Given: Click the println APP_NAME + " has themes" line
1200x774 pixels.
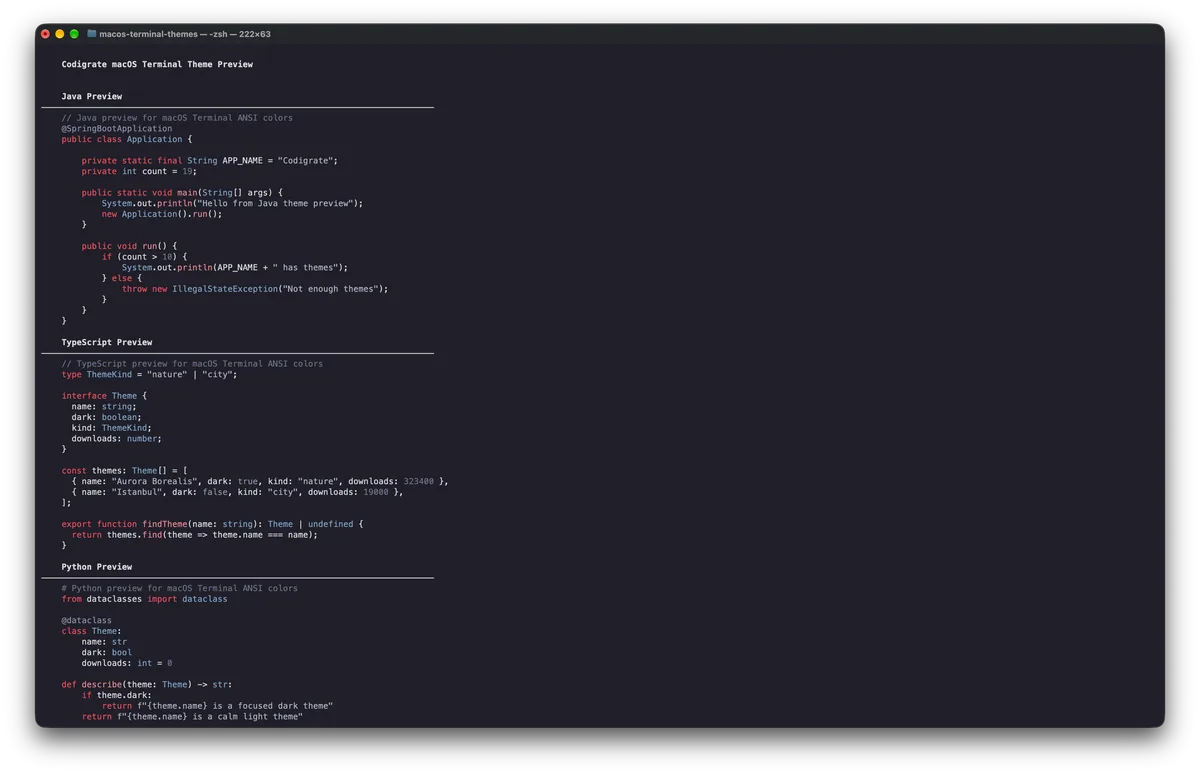Looking at the screenshot, I should (x=235, y=267).
